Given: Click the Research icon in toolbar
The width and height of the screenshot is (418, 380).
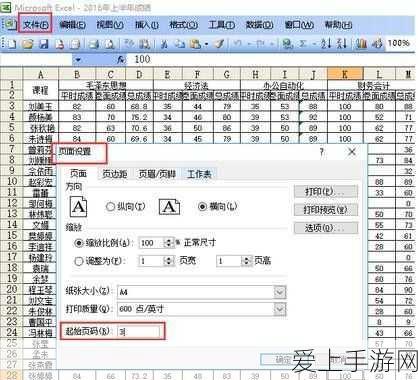Looking at the screenshot, I should tap(144, 44).
